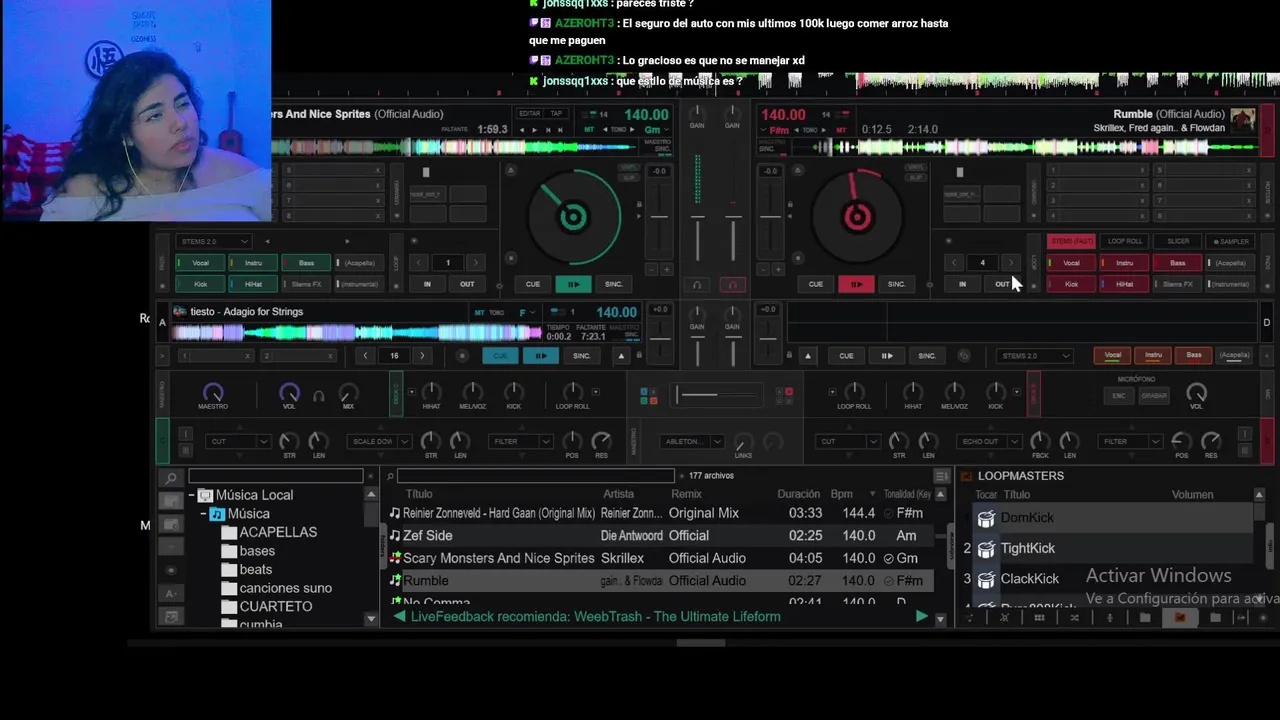Open the right FILTER effect dropdown
Screen dimensions: 1280x720
click(1130, 441)
